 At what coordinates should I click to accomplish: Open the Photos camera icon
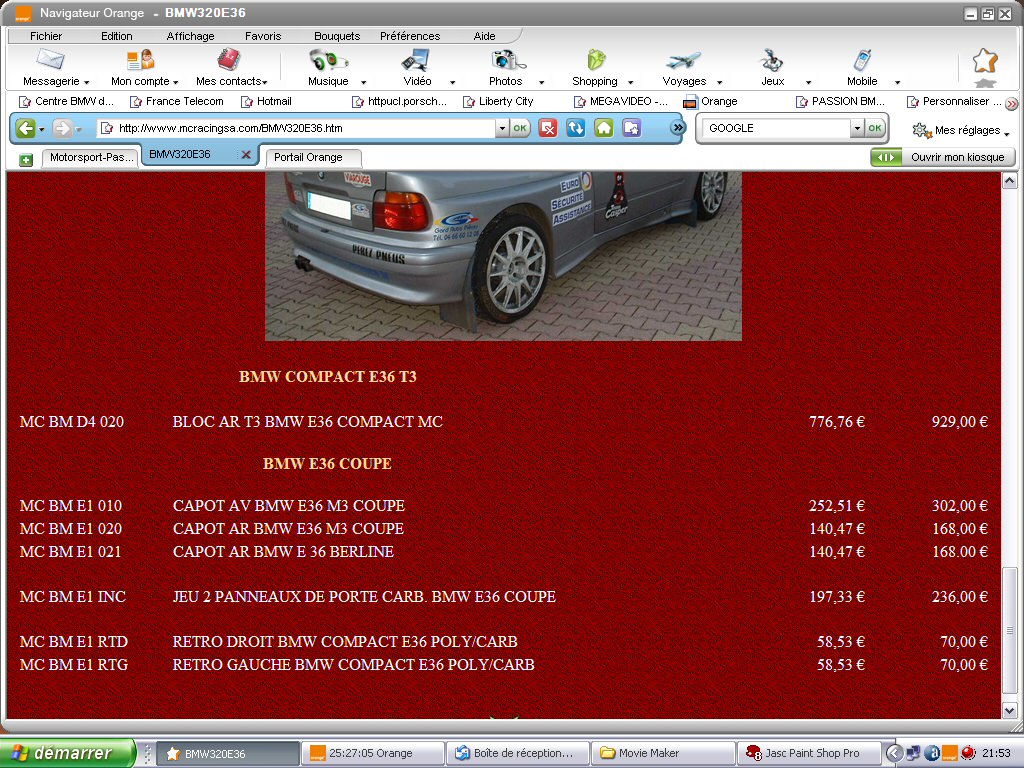click(x=508, y=60)
